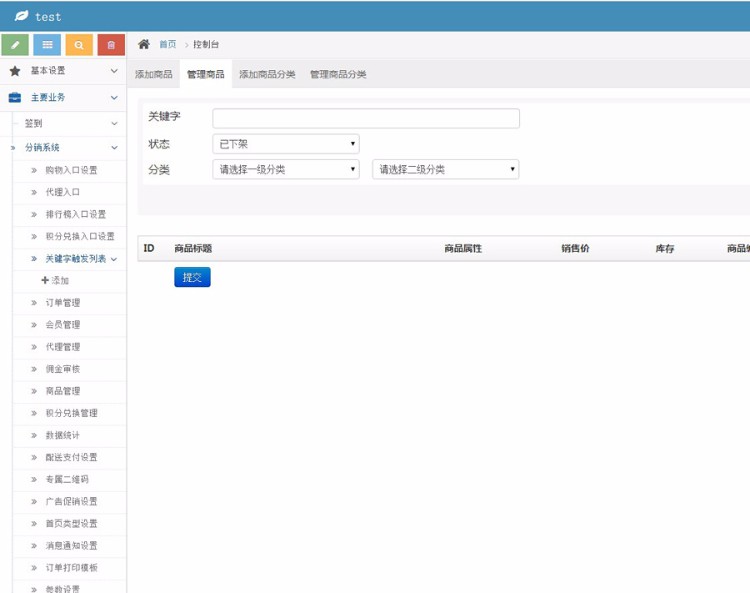Collapse the 分销系统 sidebar section

pos(113,148)
